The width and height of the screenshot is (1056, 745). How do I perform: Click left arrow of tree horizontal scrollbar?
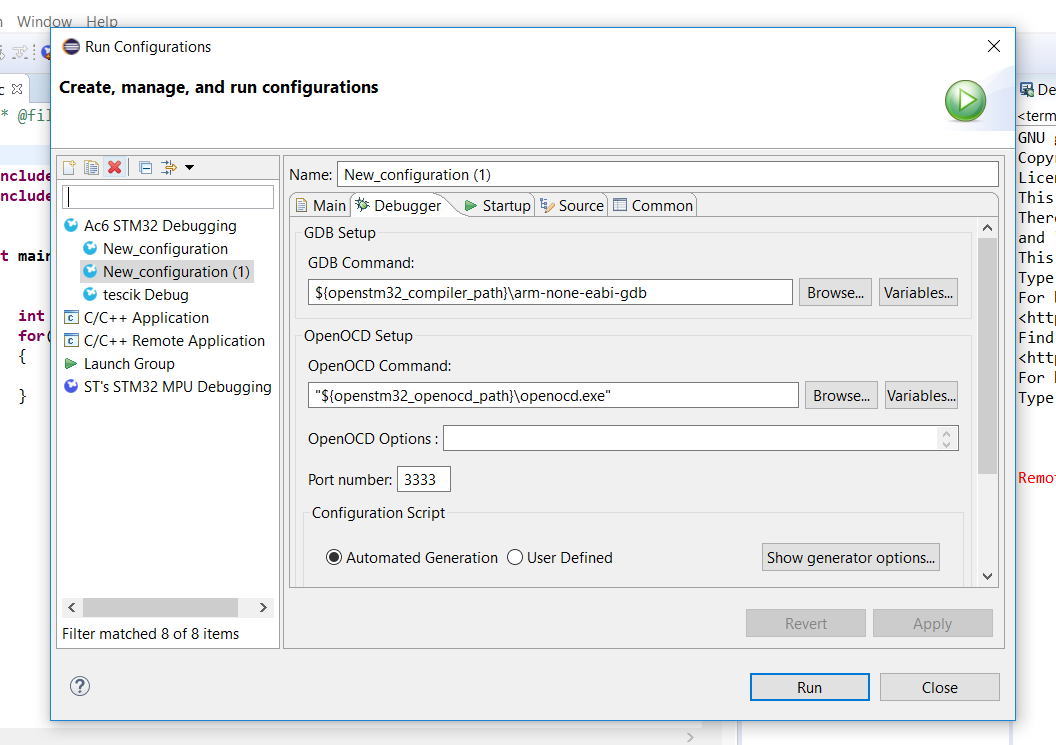click(x=72, y=607)
